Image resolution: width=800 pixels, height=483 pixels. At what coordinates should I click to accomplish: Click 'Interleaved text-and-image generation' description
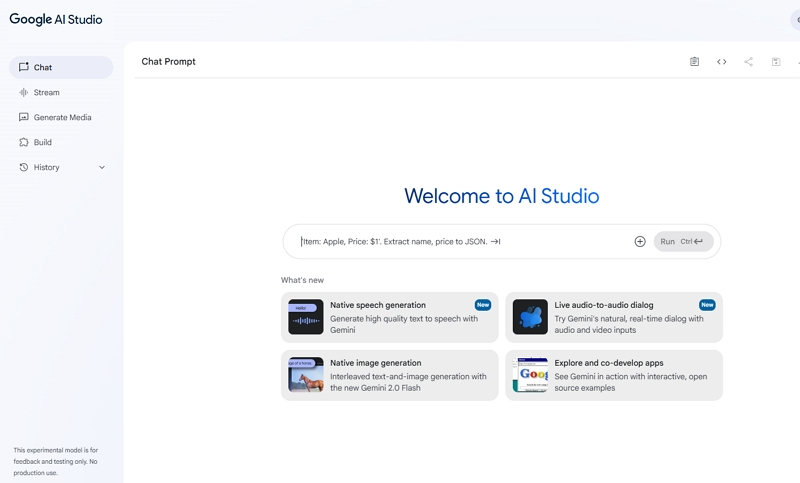[x=408, y=382]
